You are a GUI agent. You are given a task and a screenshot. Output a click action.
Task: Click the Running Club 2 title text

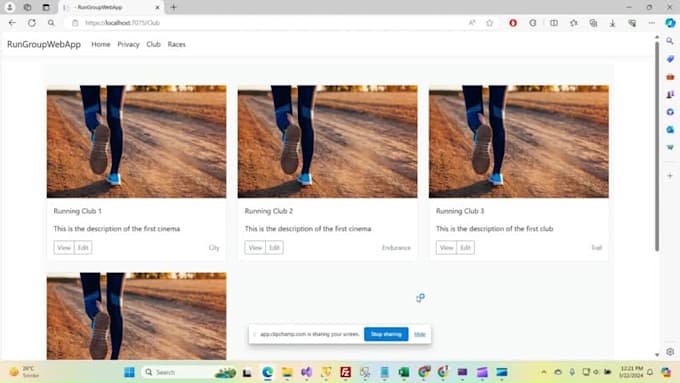pyautogui.click(x=268, y=211)
